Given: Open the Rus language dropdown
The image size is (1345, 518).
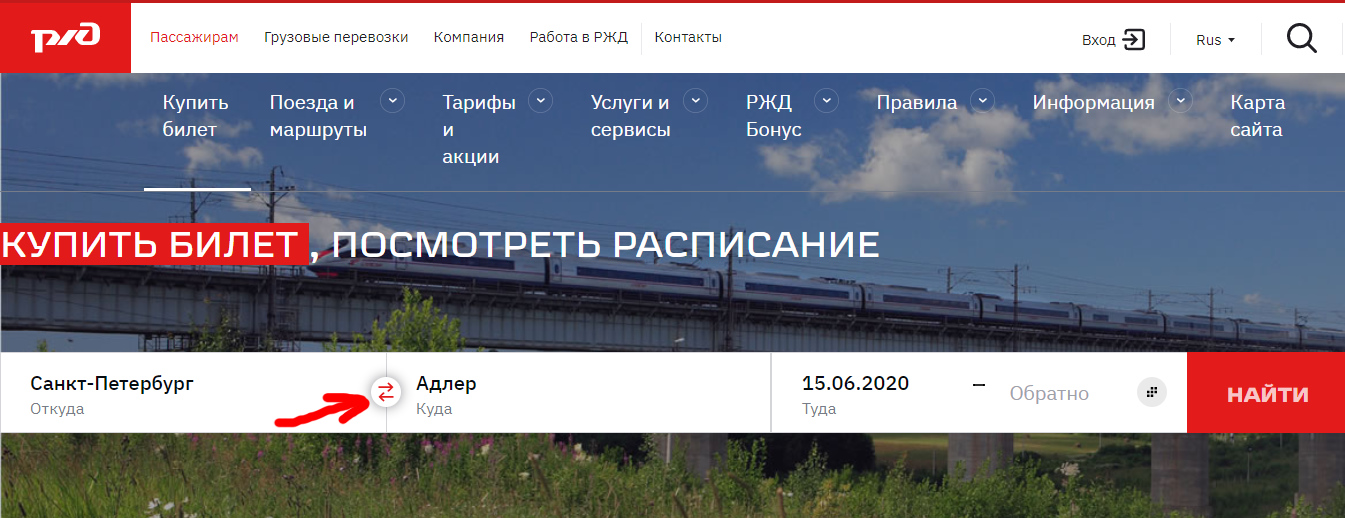Looking at the screenshot, I should 1215,40.
